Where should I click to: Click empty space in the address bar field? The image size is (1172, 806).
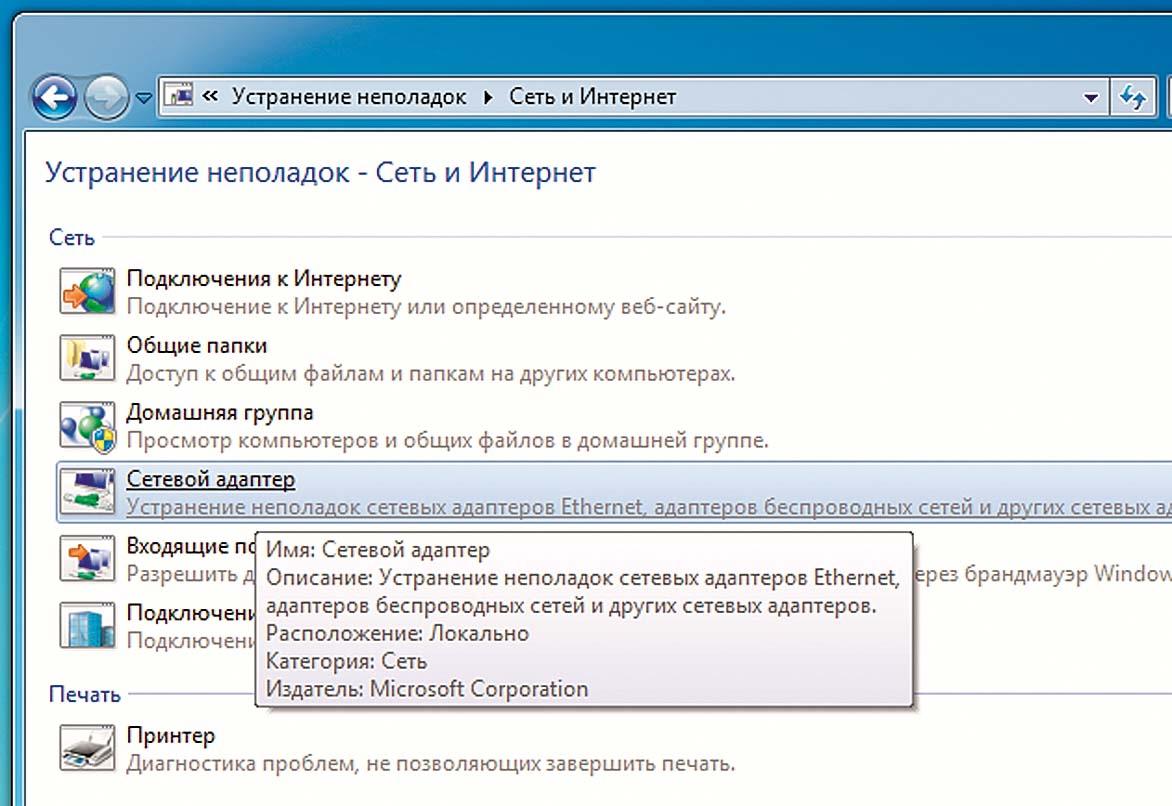pyautogui.click(x=880, y=97)
